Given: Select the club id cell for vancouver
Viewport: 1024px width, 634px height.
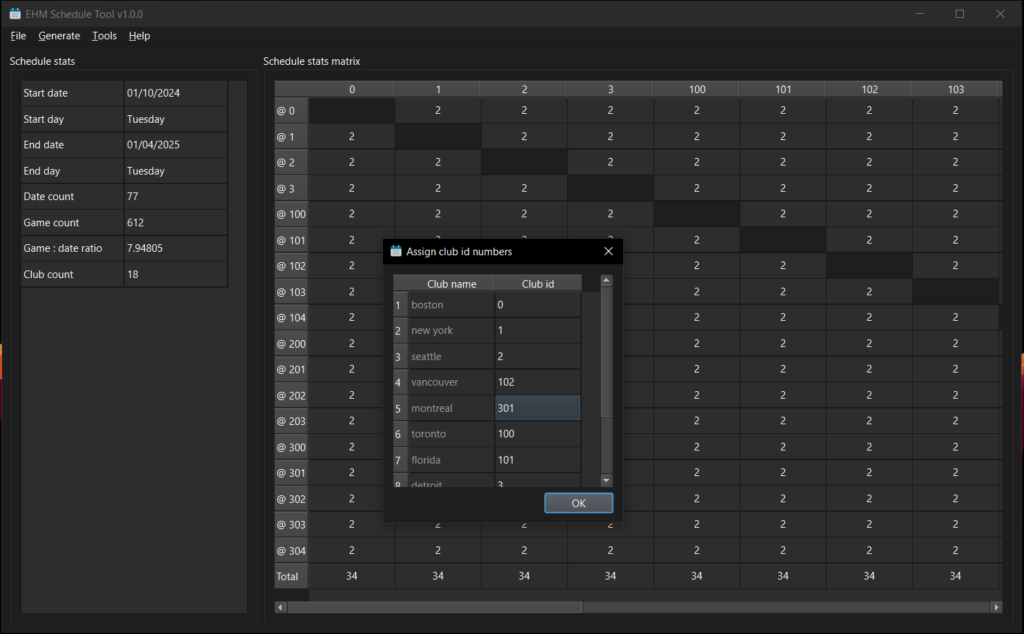Looking at the screenshot, I should [537, 382].
